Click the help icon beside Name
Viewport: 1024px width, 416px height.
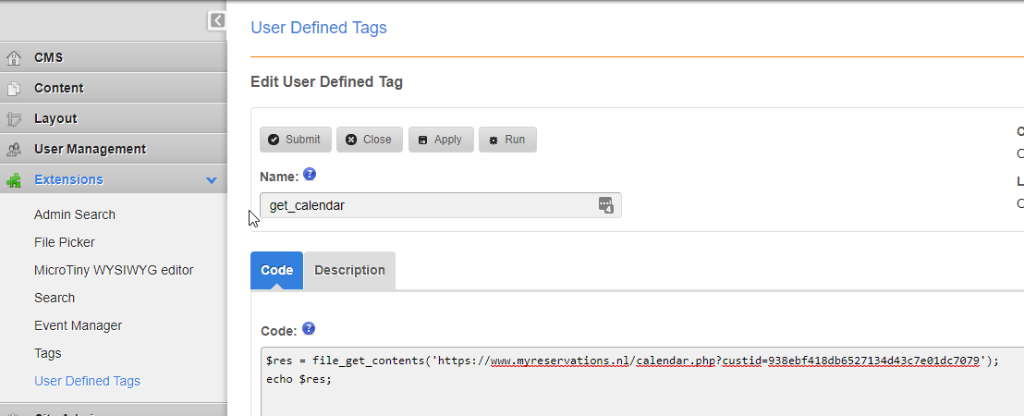[x=310, y=174]
